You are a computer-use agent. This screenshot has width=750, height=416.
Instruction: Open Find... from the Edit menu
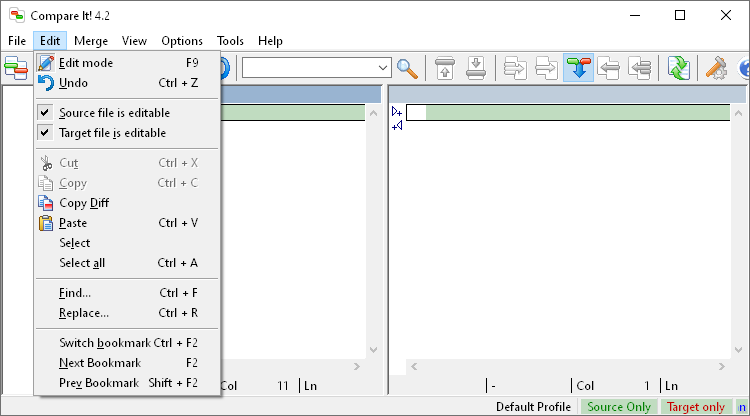127,293
